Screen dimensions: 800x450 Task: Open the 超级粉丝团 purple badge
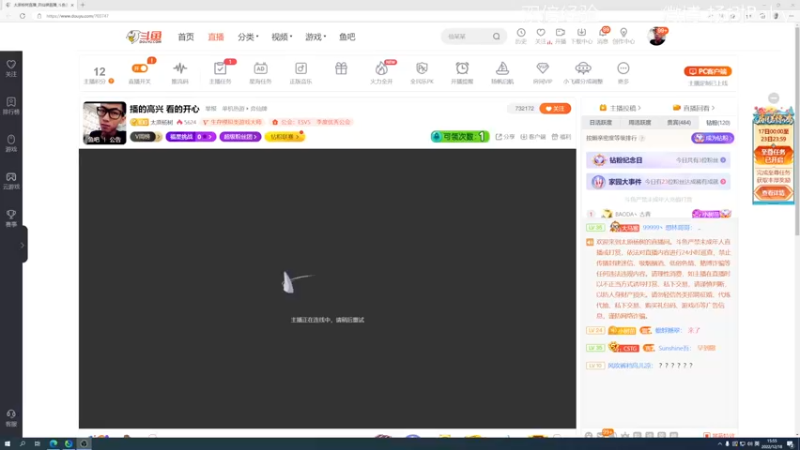click(x=240, y=137)
